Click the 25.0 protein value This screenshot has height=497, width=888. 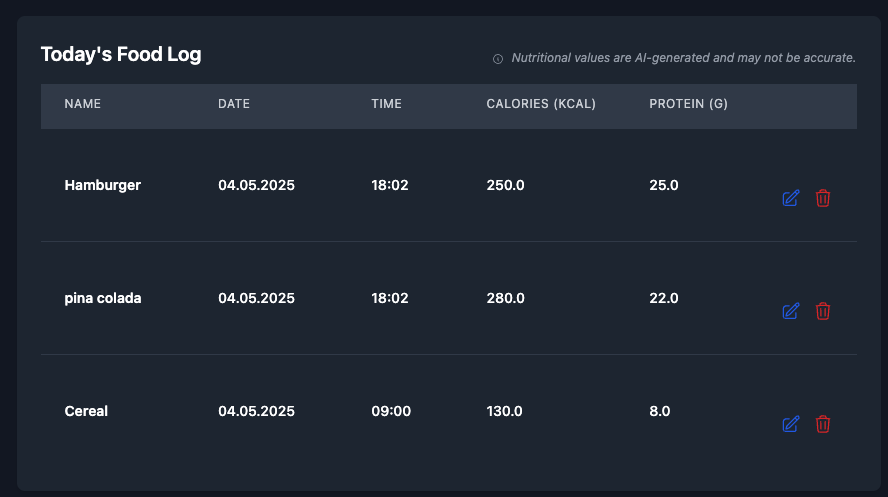(664, 185)
